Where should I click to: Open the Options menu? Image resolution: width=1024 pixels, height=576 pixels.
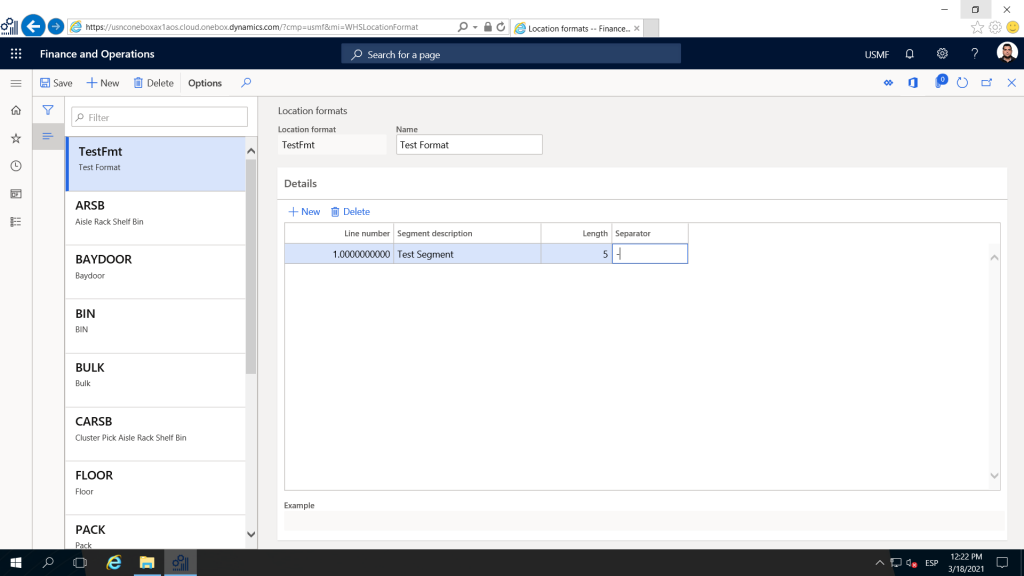(x=204, y=83)
